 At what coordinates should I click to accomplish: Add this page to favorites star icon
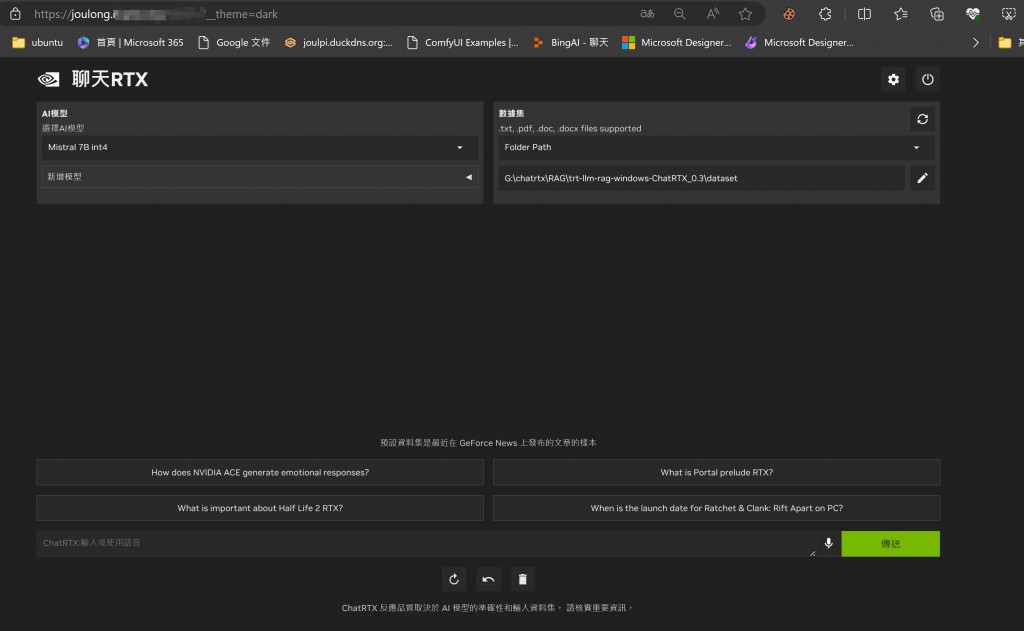pyautogui.click(x=745, y=14)
